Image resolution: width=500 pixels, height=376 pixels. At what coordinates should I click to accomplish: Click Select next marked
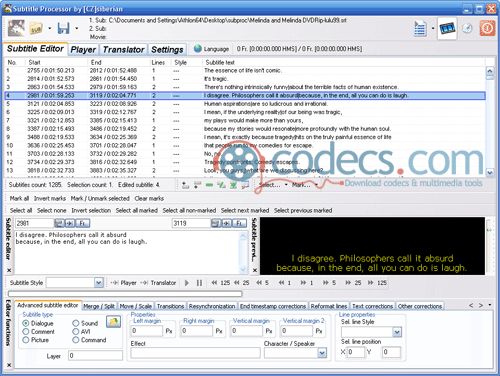tap(245, 210)
